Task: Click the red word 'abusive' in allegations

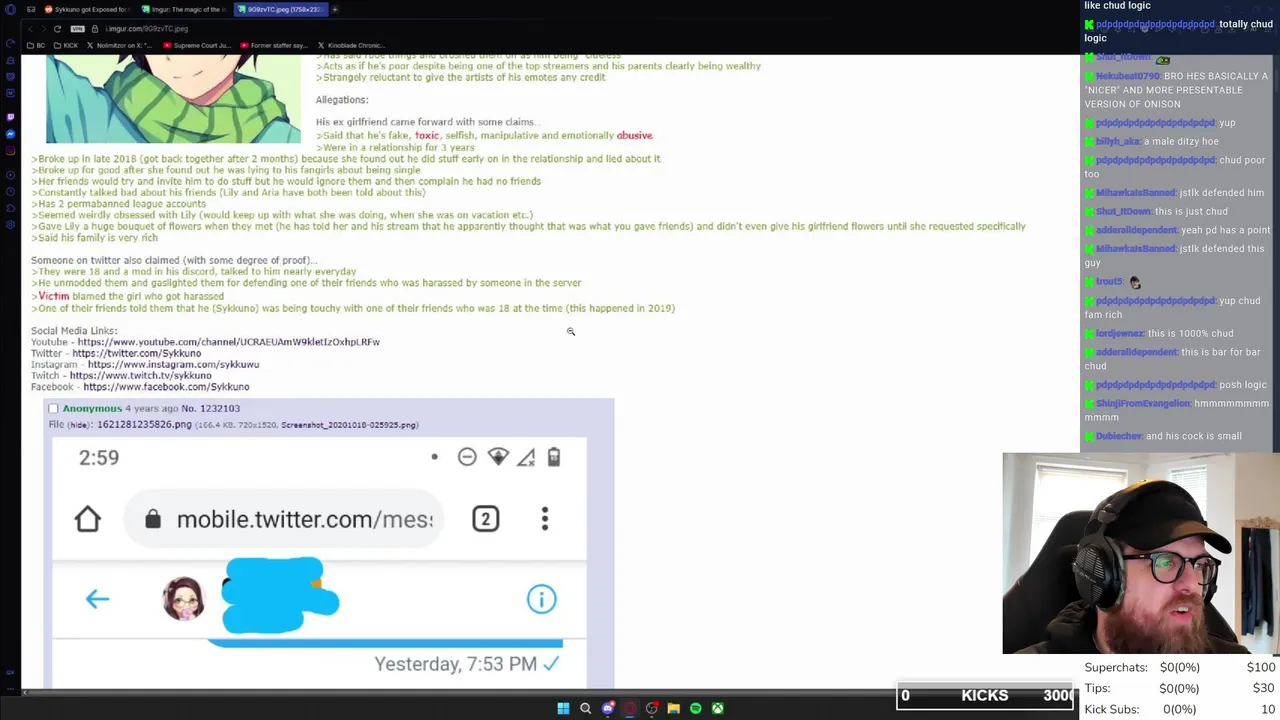Action: 634,136
